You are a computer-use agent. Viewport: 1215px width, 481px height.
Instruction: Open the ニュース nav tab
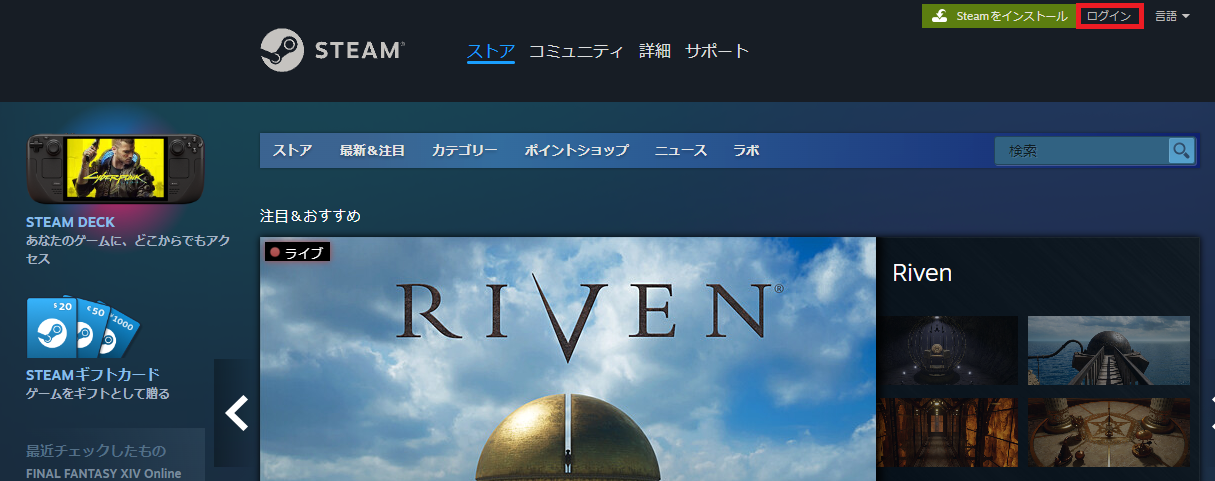681,151
